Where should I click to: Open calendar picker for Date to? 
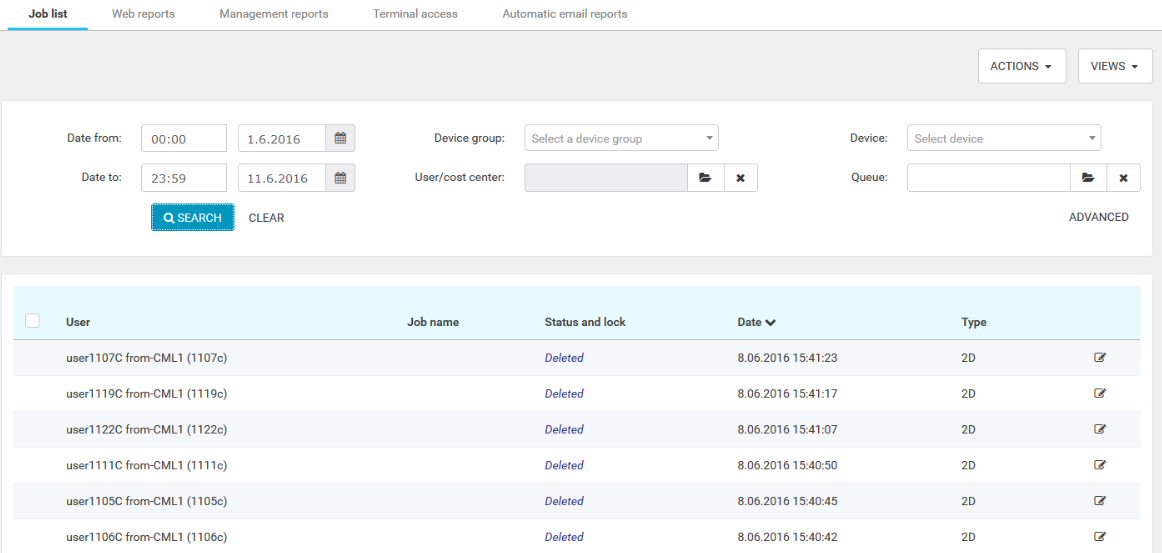pos(340,178)
